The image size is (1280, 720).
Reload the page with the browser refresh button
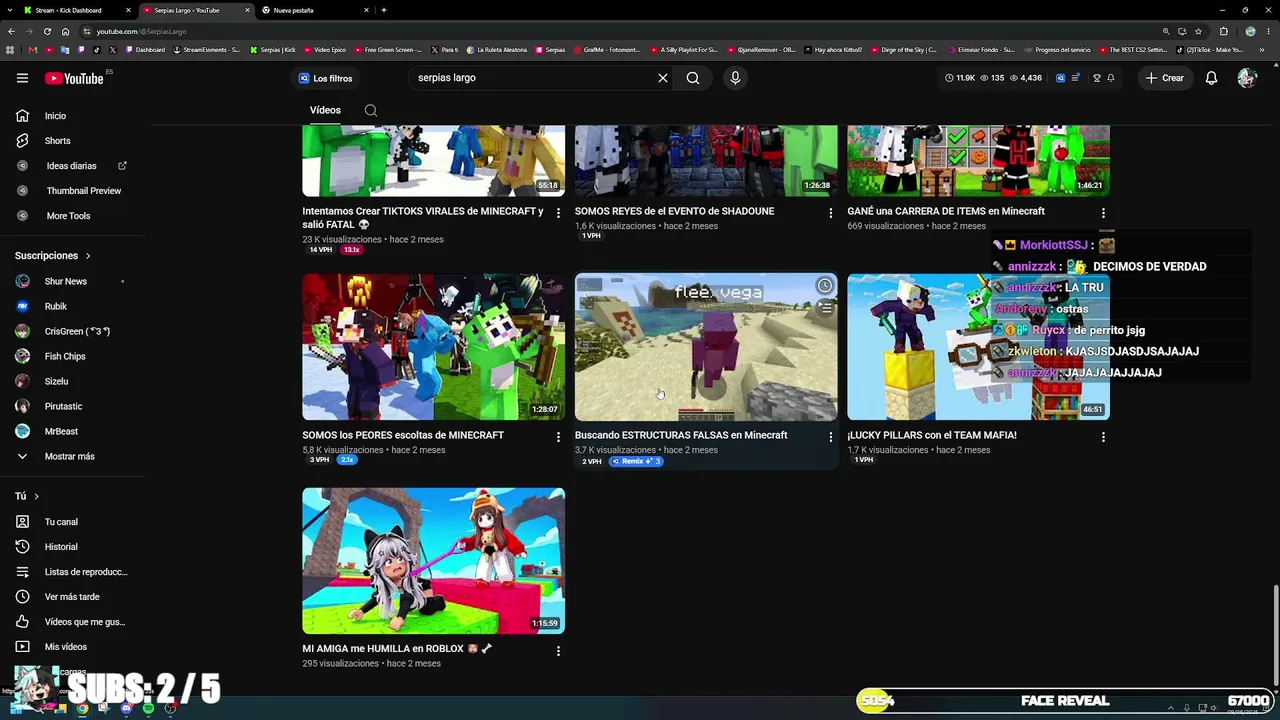(46, 31)
